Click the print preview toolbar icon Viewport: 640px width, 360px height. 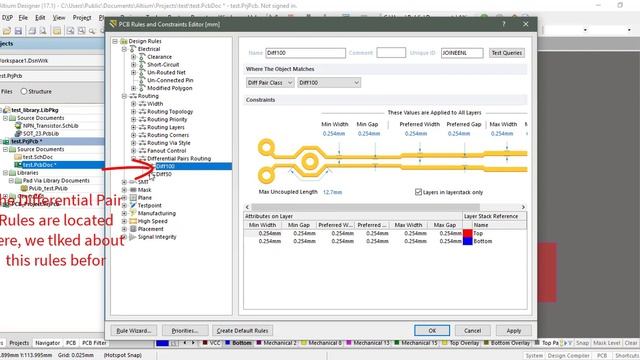point(43,31)
